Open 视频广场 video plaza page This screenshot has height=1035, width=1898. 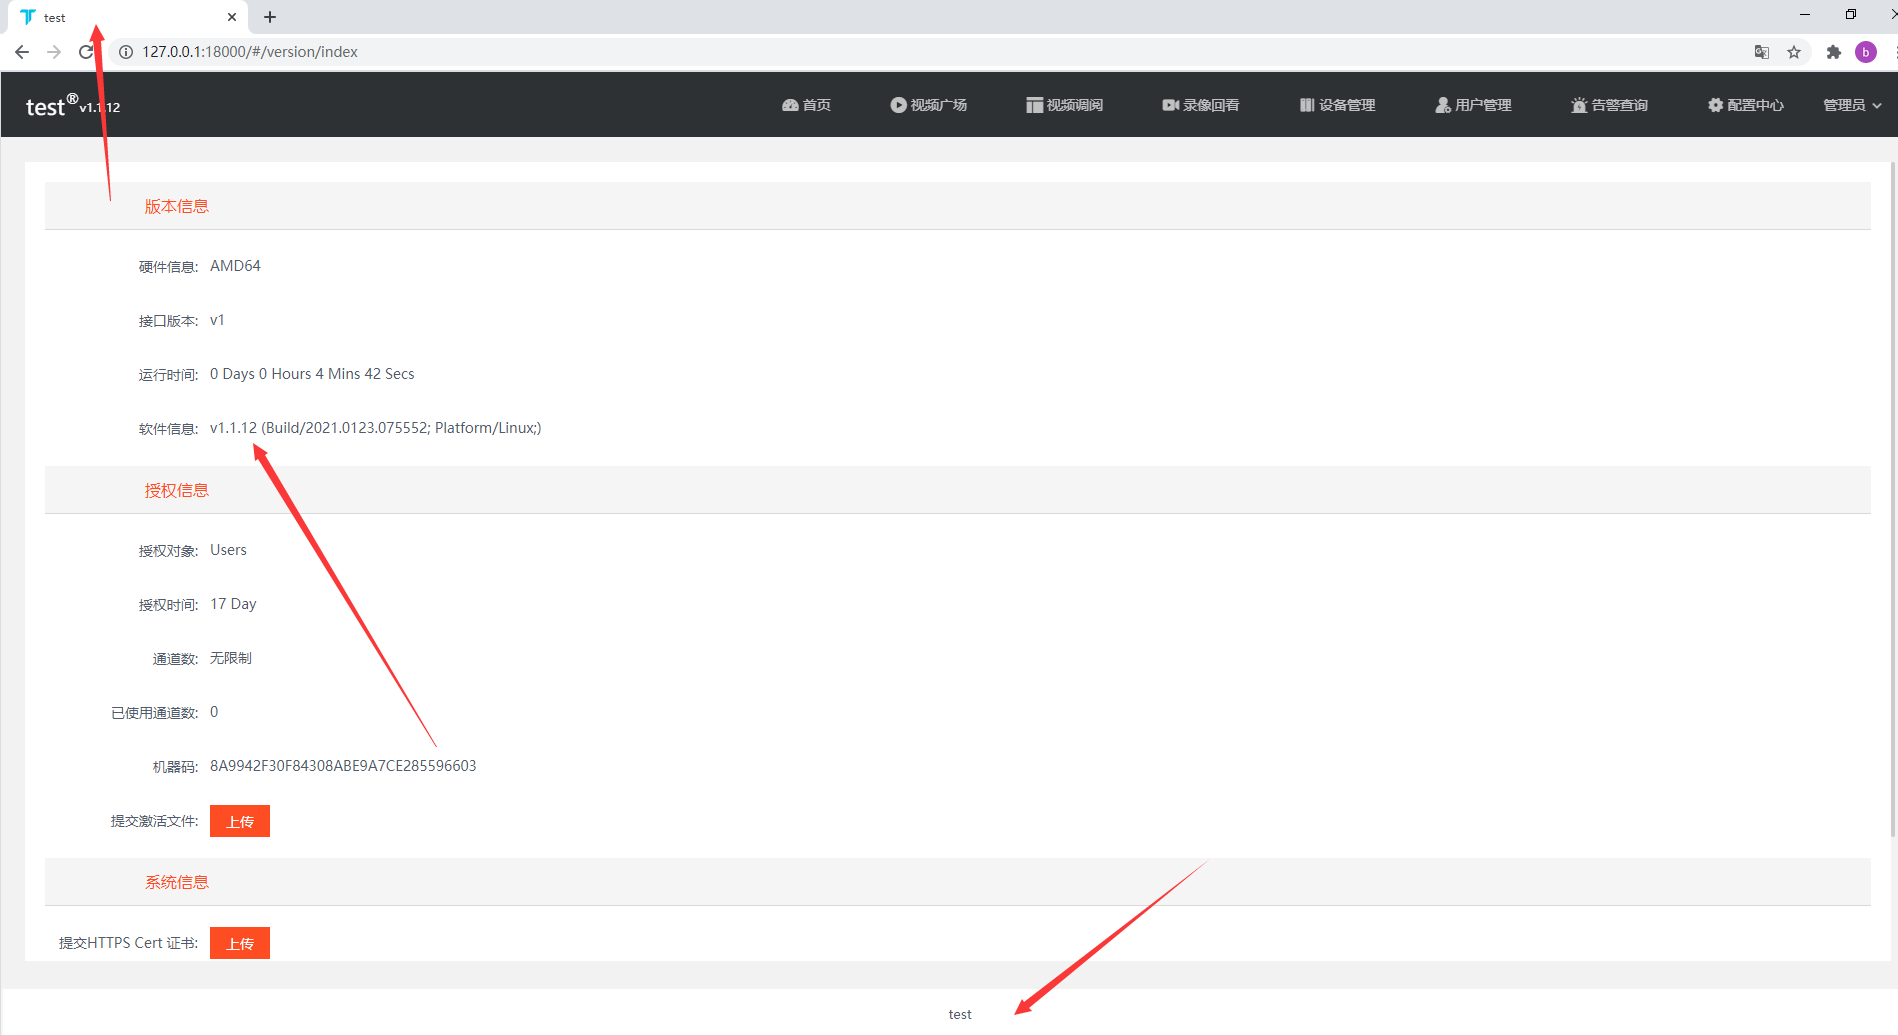(928, 105)
